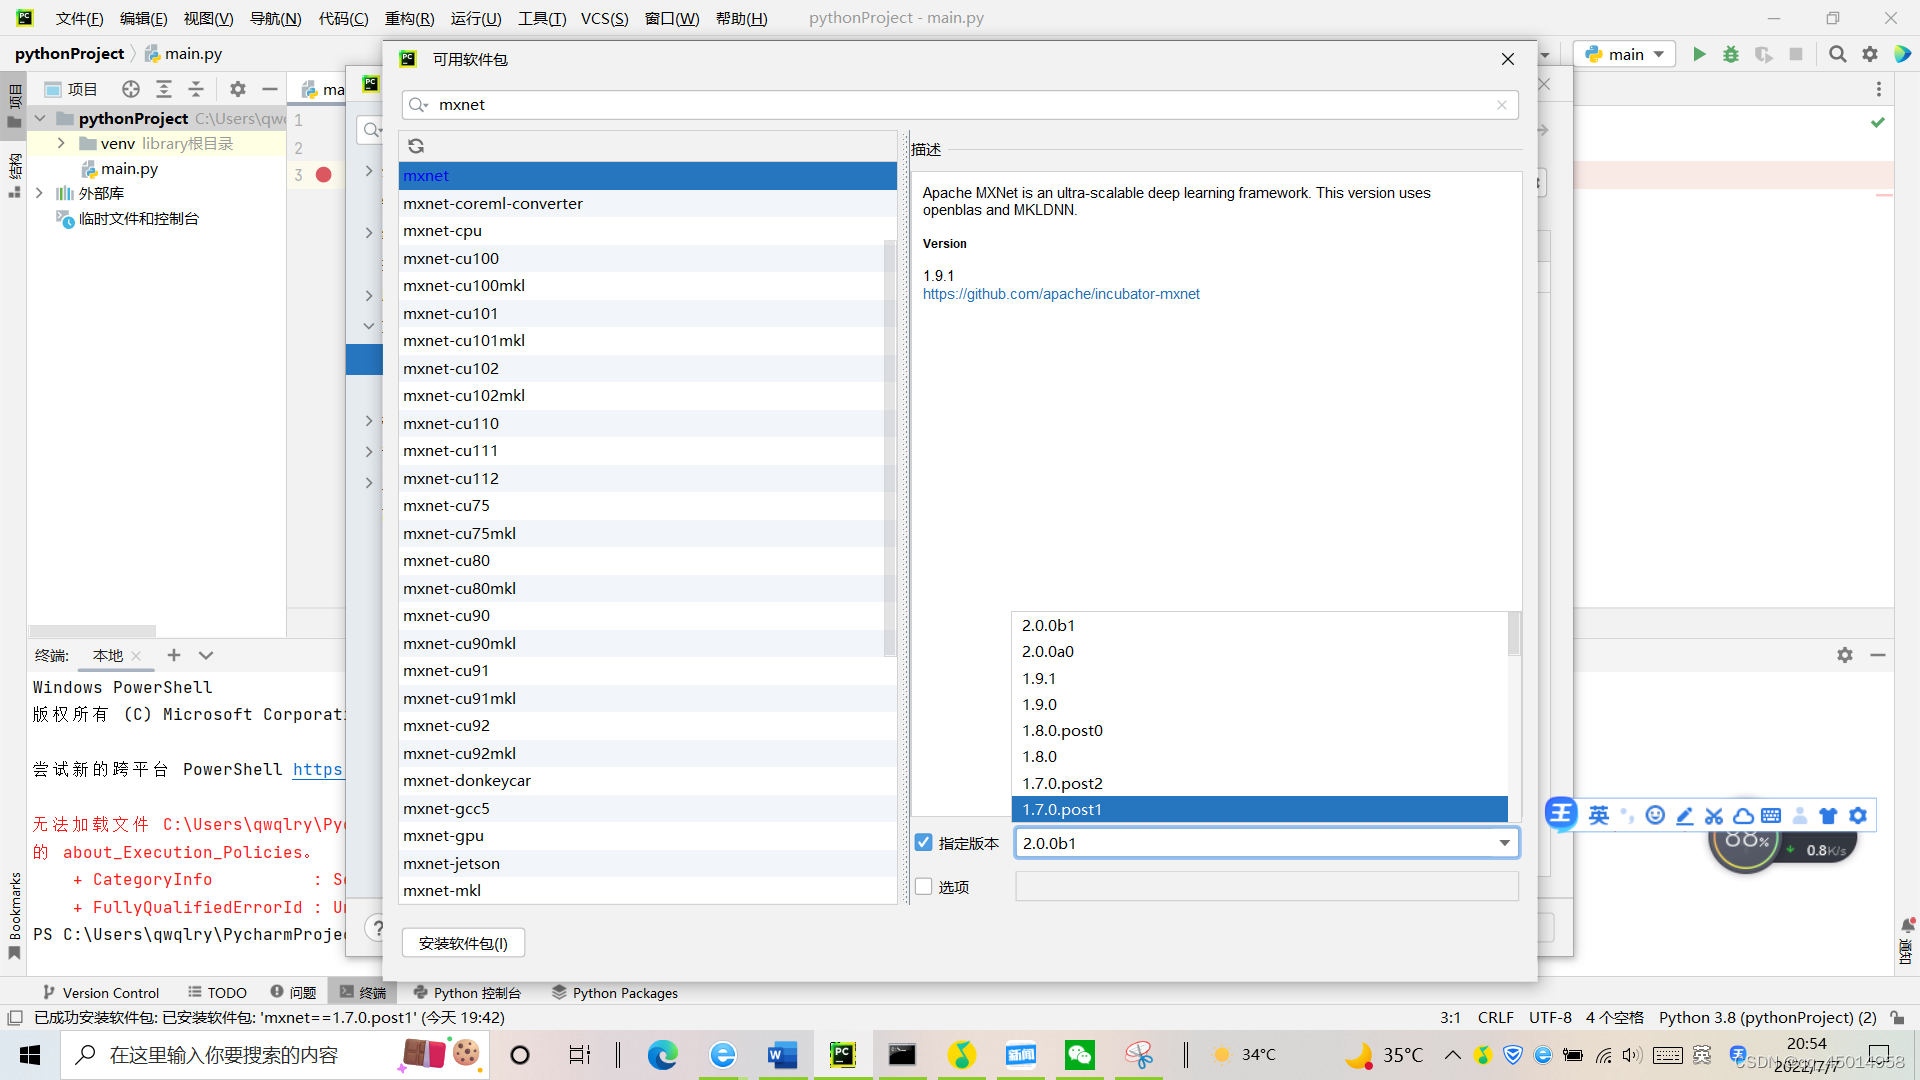
Task: Open 项目 view selector in project panel
Action: coord(72,89)
